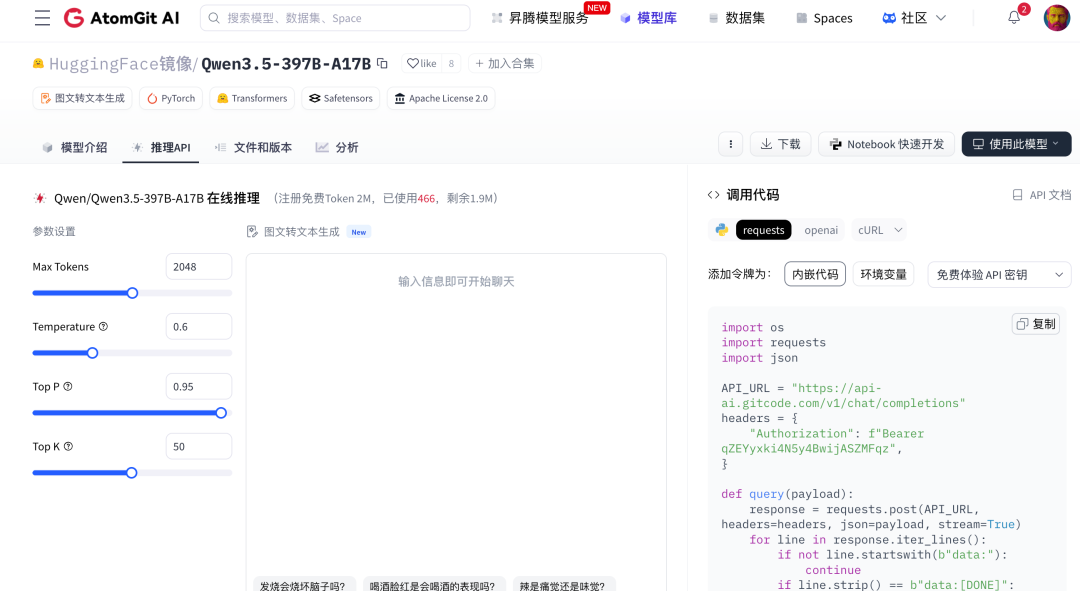Copy the model name Qwen3.5-397B-A17B
1080x591 pixels.
tap(382, 63)
